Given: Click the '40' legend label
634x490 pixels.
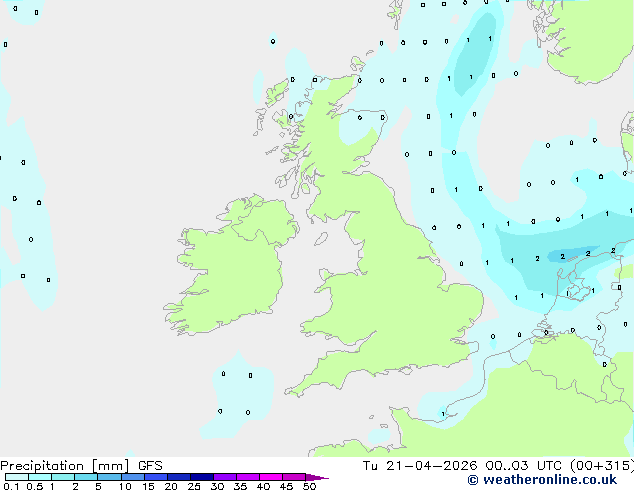Looking at the screenshot, I should [263, 486].
